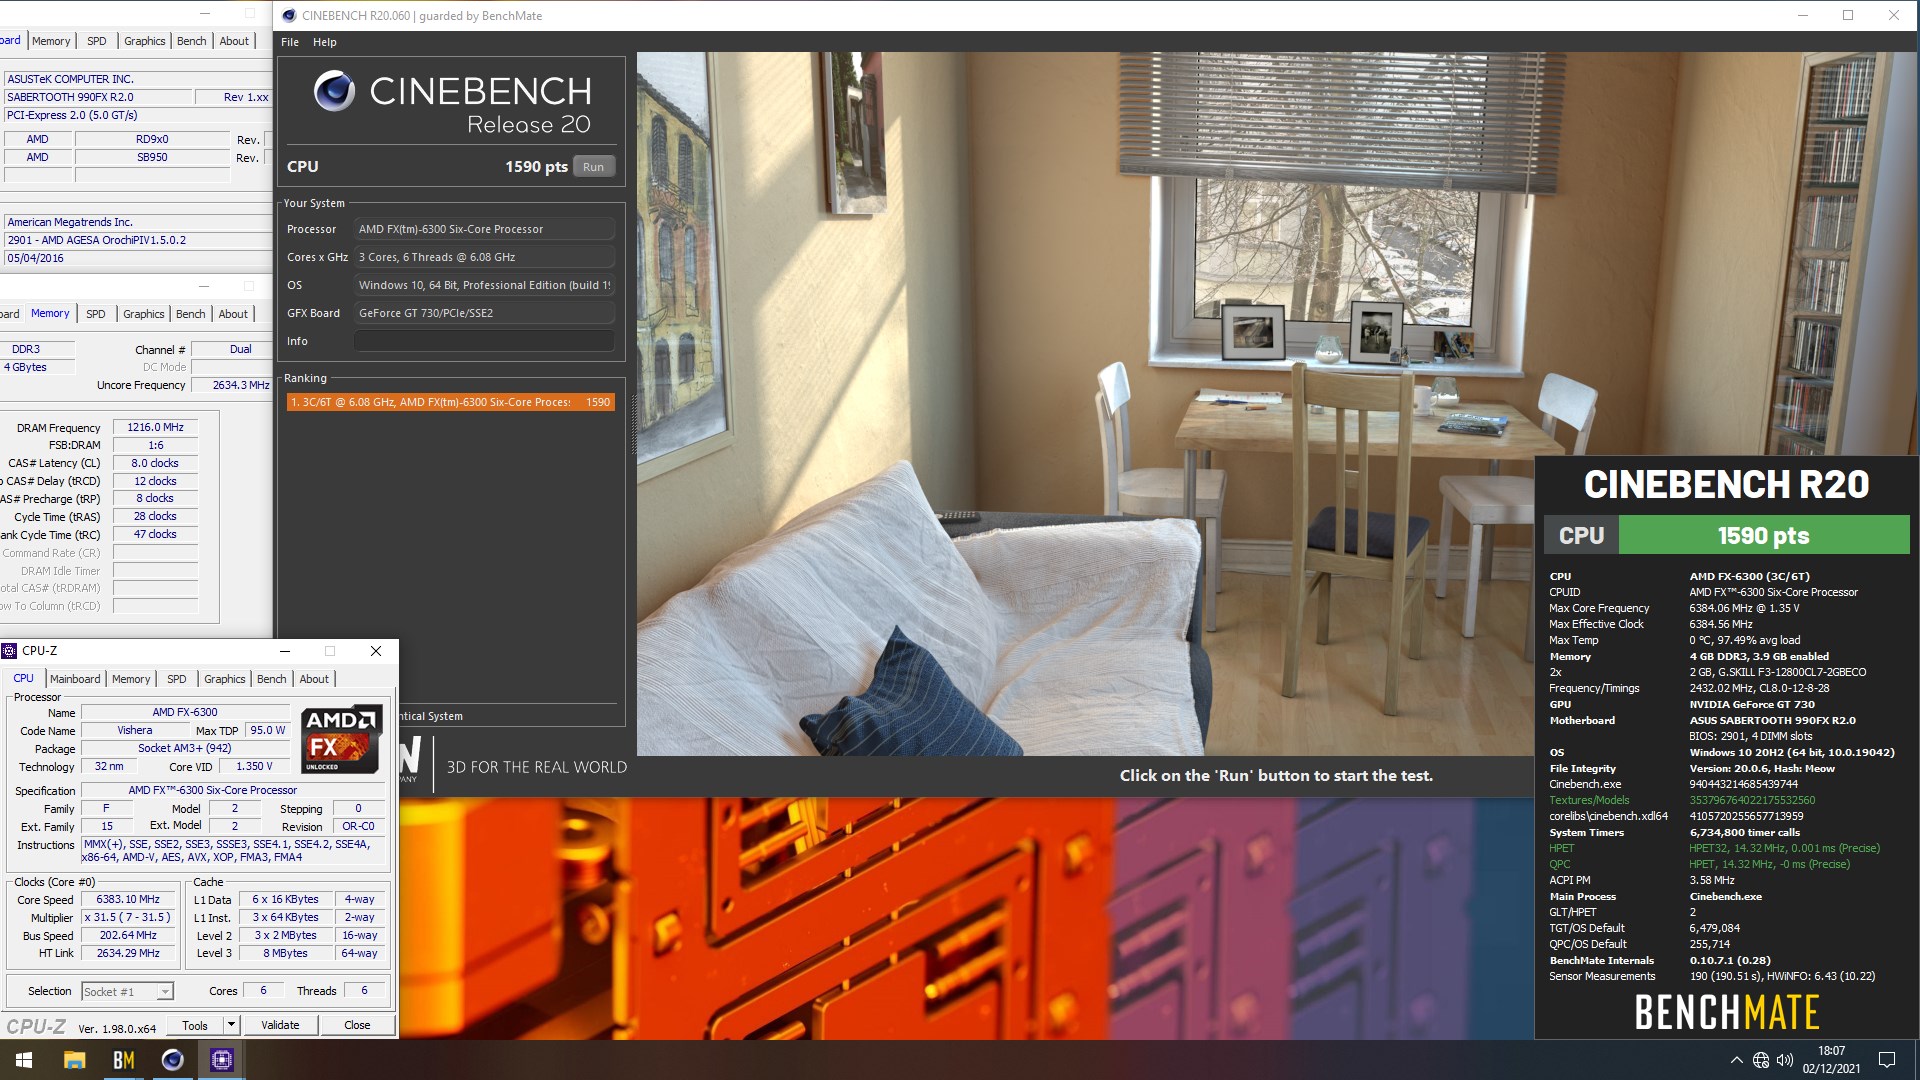This screenshot has height=1080, width=1920.
Task: Open File Explorer from the taskbar
Action: (x=74, y=1060)
